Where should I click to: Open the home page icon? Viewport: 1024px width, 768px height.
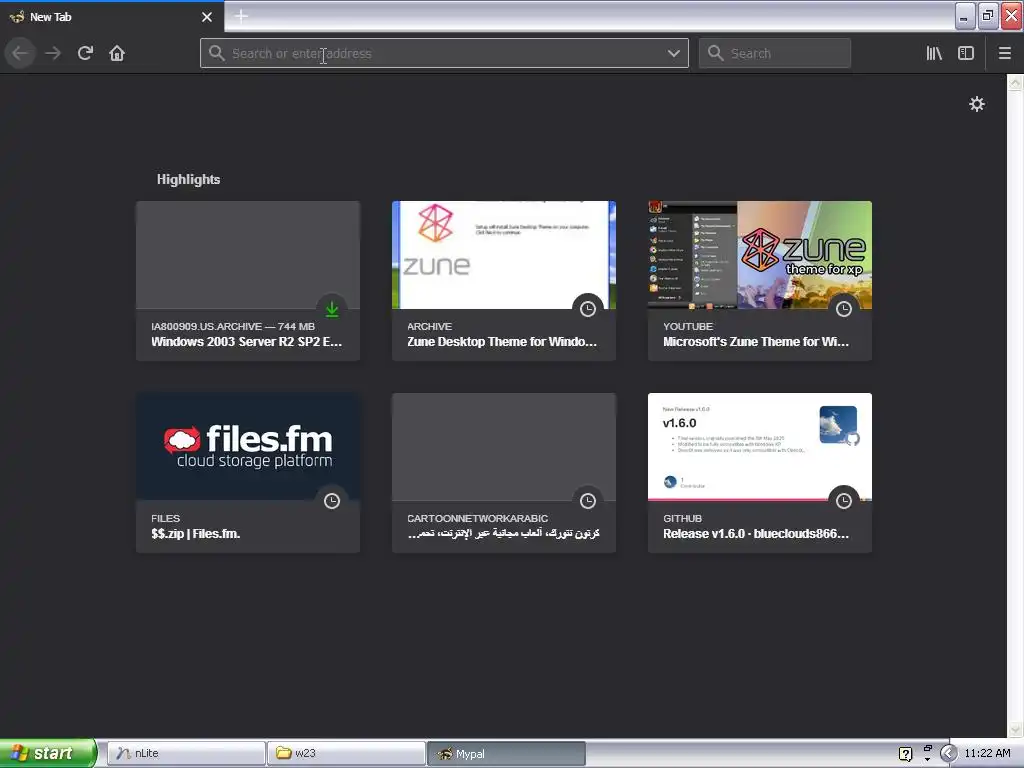pyautogui.click(x=117, y=53)
